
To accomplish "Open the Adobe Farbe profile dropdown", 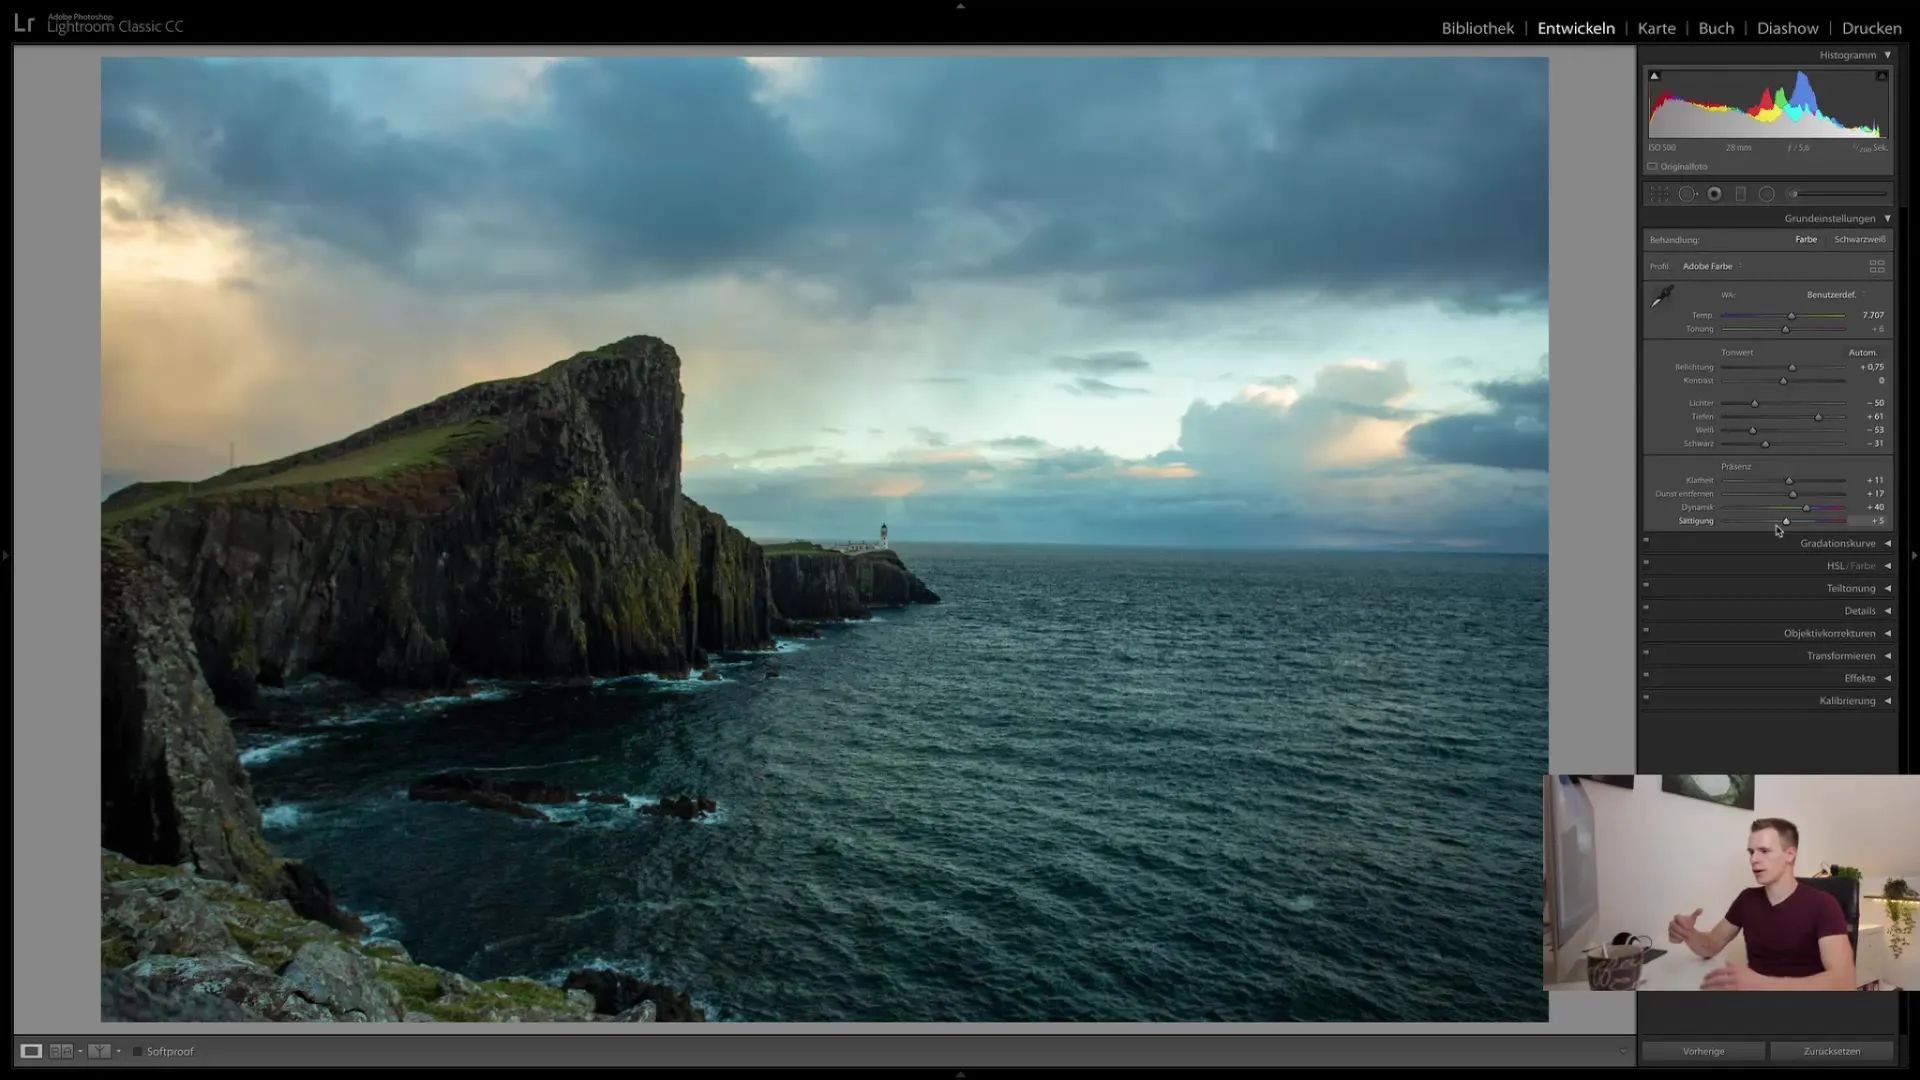I will tap(1712, 266).
